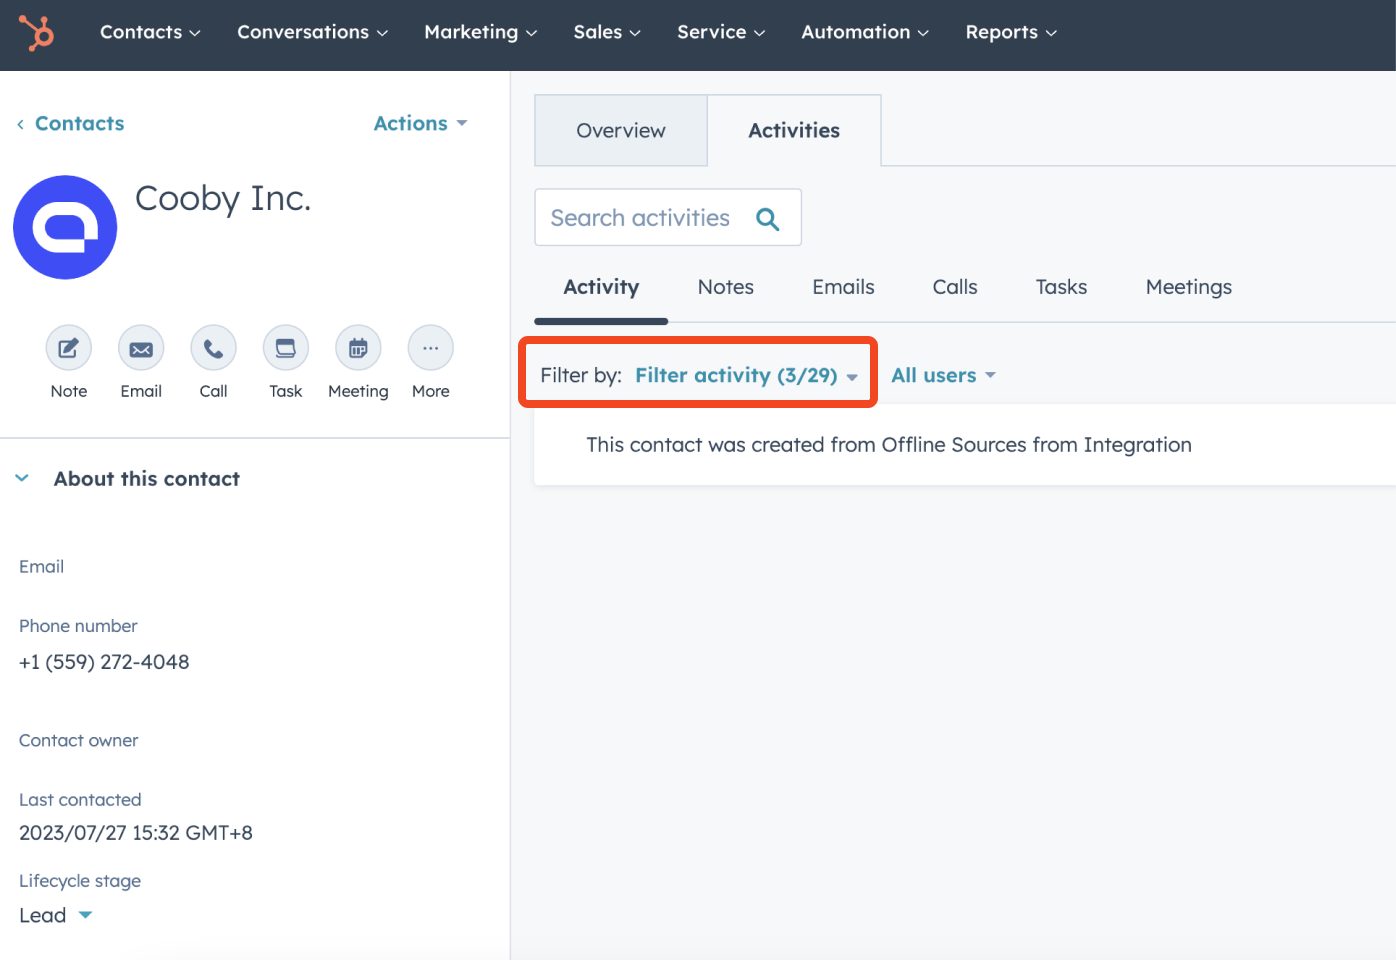
Task: Open the Actions dropdown
Action: click(420, 123)
